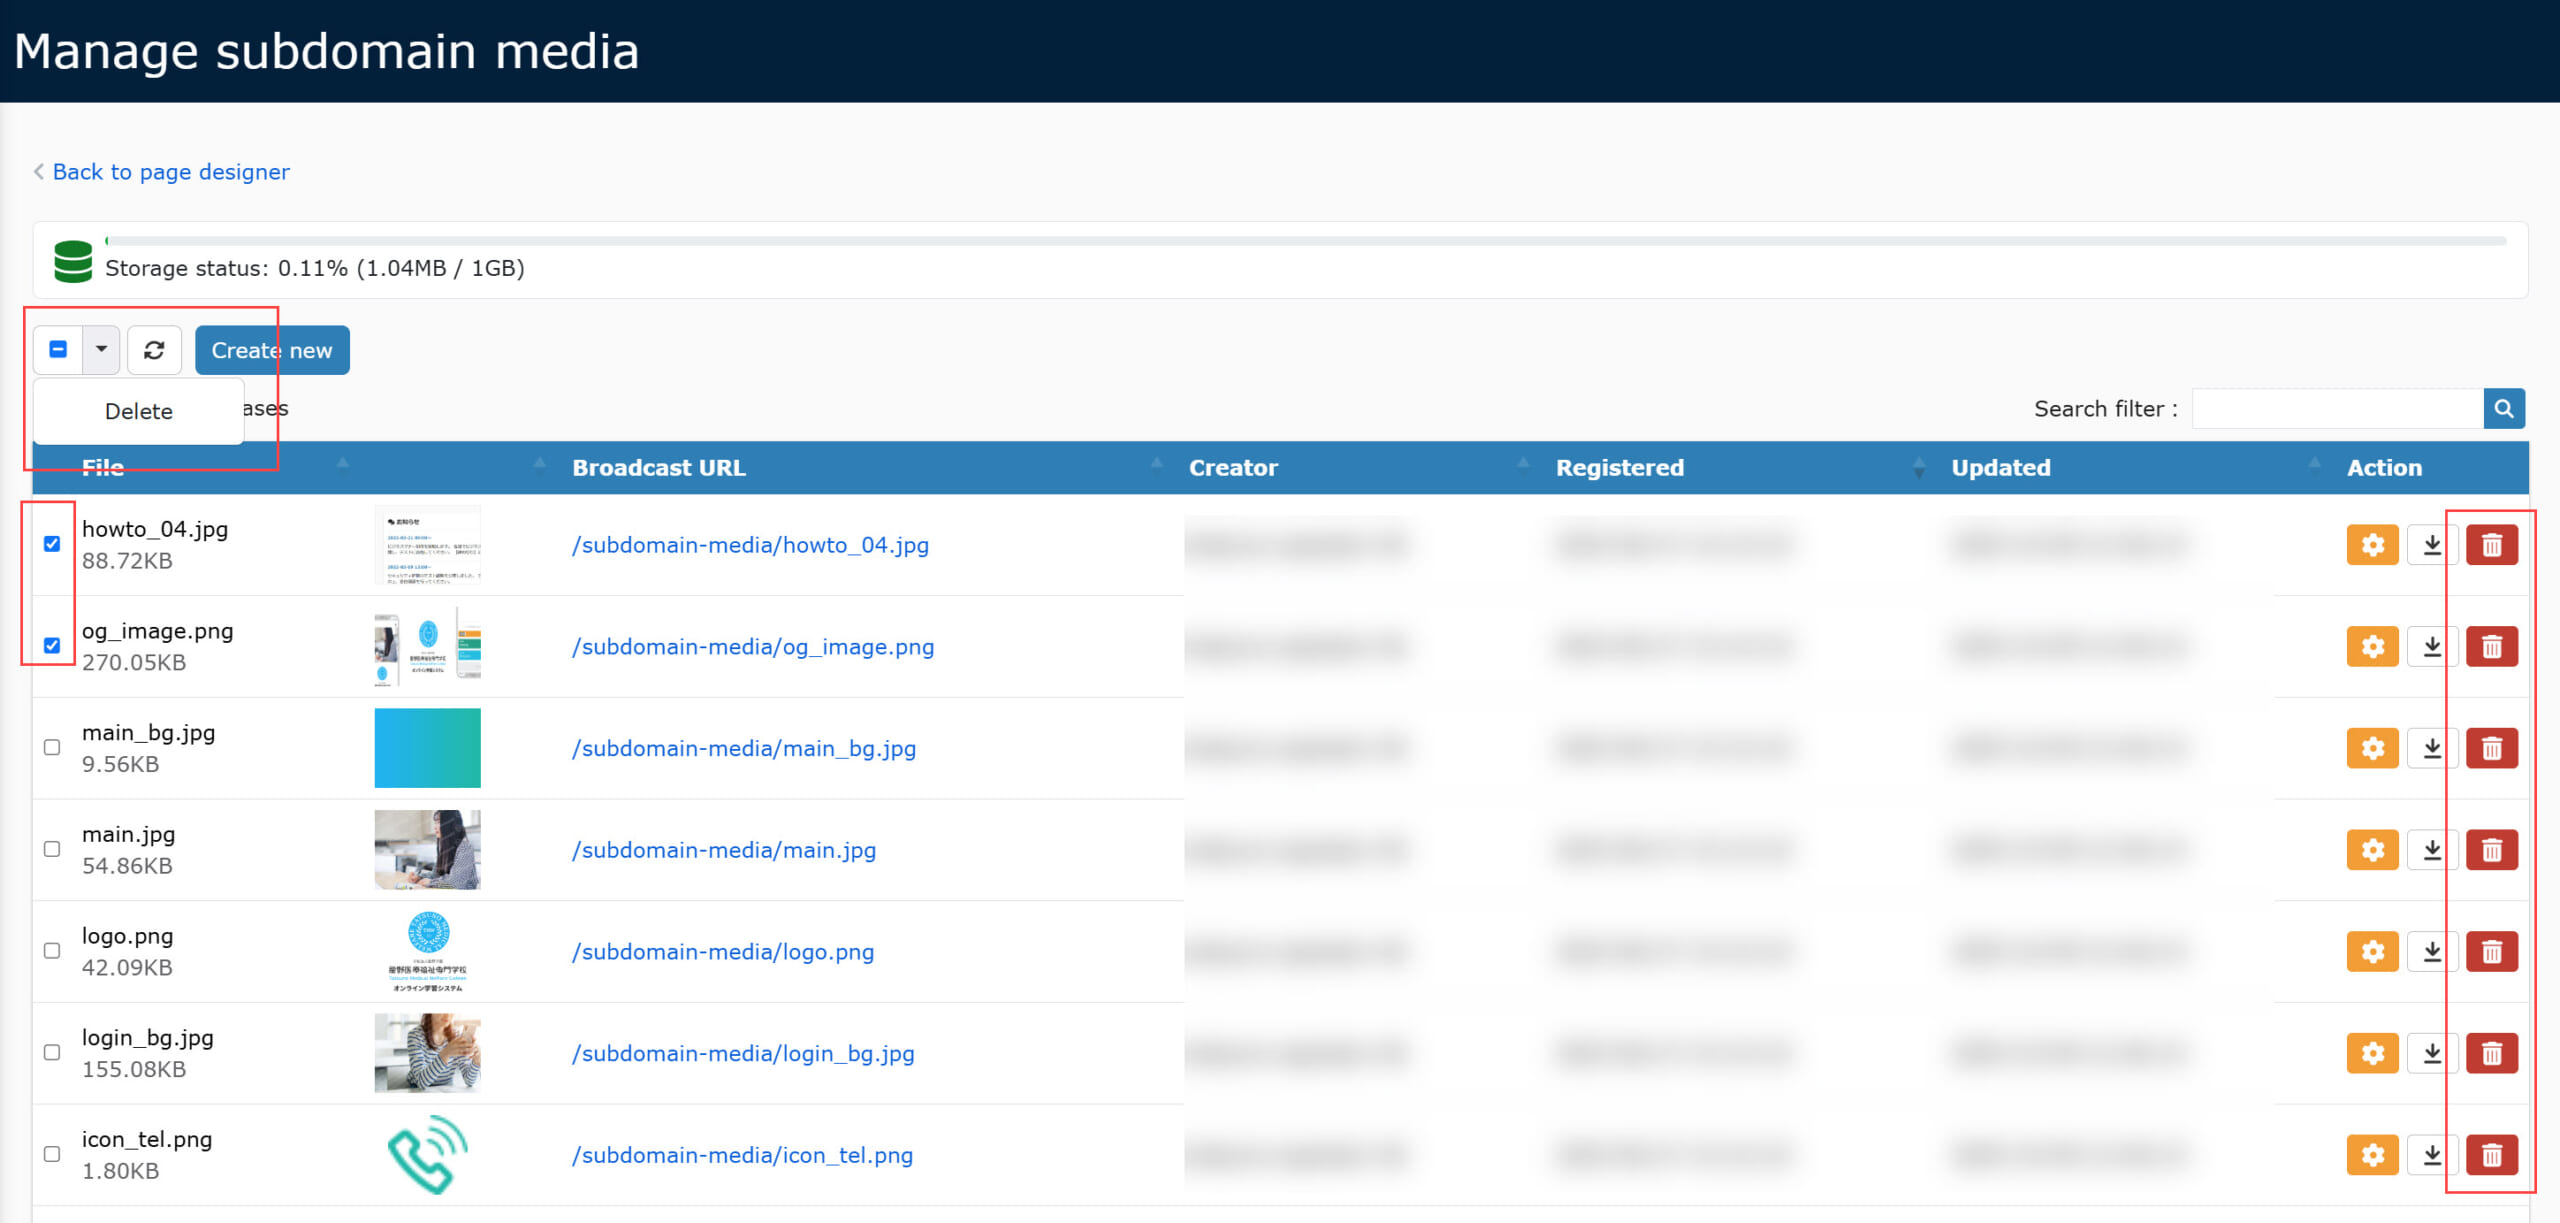
Task: Toggle the select-all checkbox in toolbar
Action: (58, 350)
